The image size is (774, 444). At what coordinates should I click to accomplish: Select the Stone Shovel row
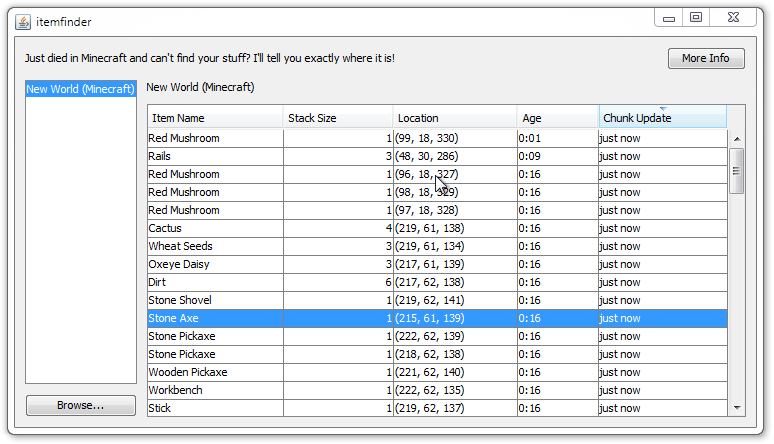[437, 300]
